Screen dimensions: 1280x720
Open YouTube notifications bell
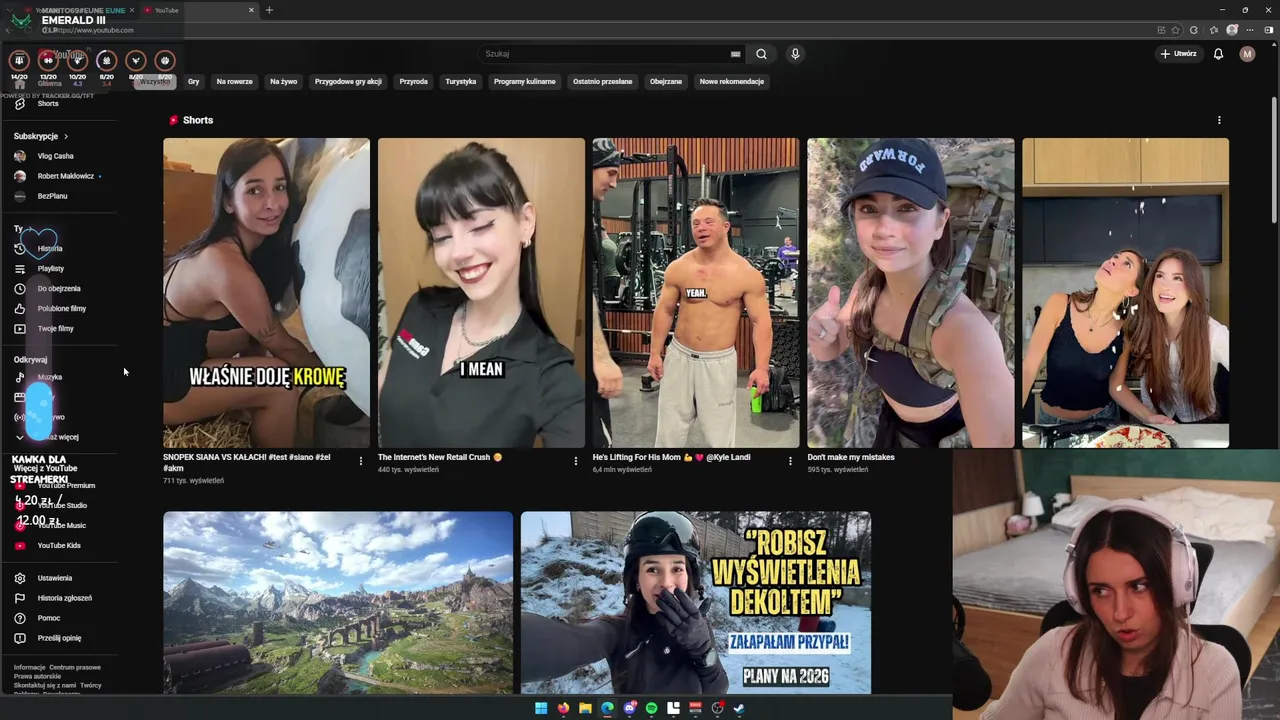1218,54
